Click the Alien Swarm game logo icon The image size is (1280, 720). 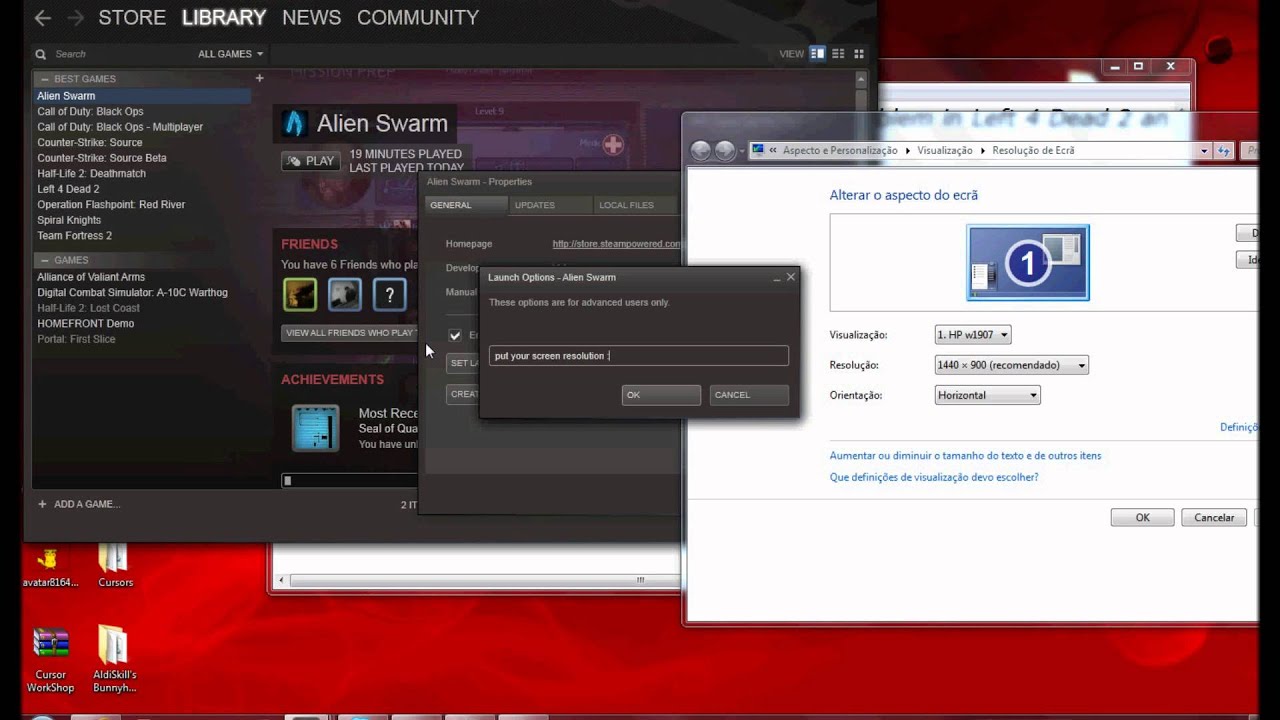click(x=294, y=123)
